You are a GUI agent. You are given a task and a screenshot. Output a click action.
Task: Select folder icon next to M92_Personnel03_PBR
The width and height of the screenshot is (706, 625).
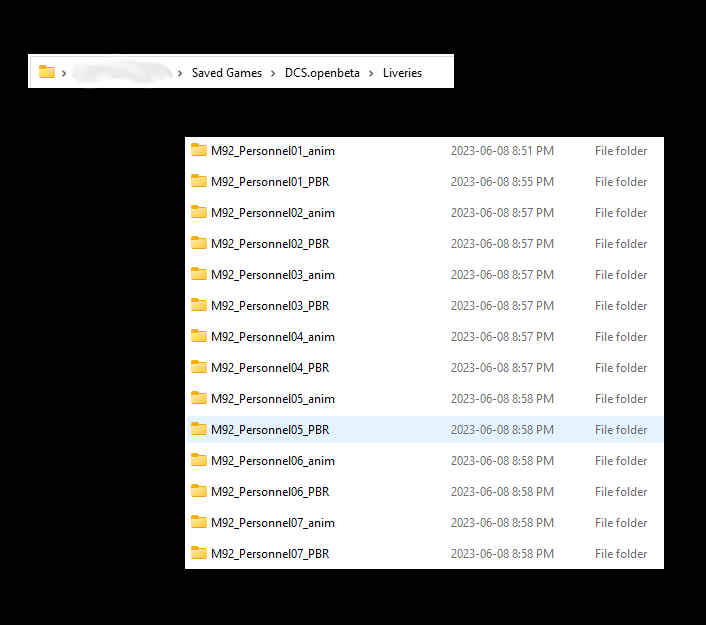(x=199, y=306)
